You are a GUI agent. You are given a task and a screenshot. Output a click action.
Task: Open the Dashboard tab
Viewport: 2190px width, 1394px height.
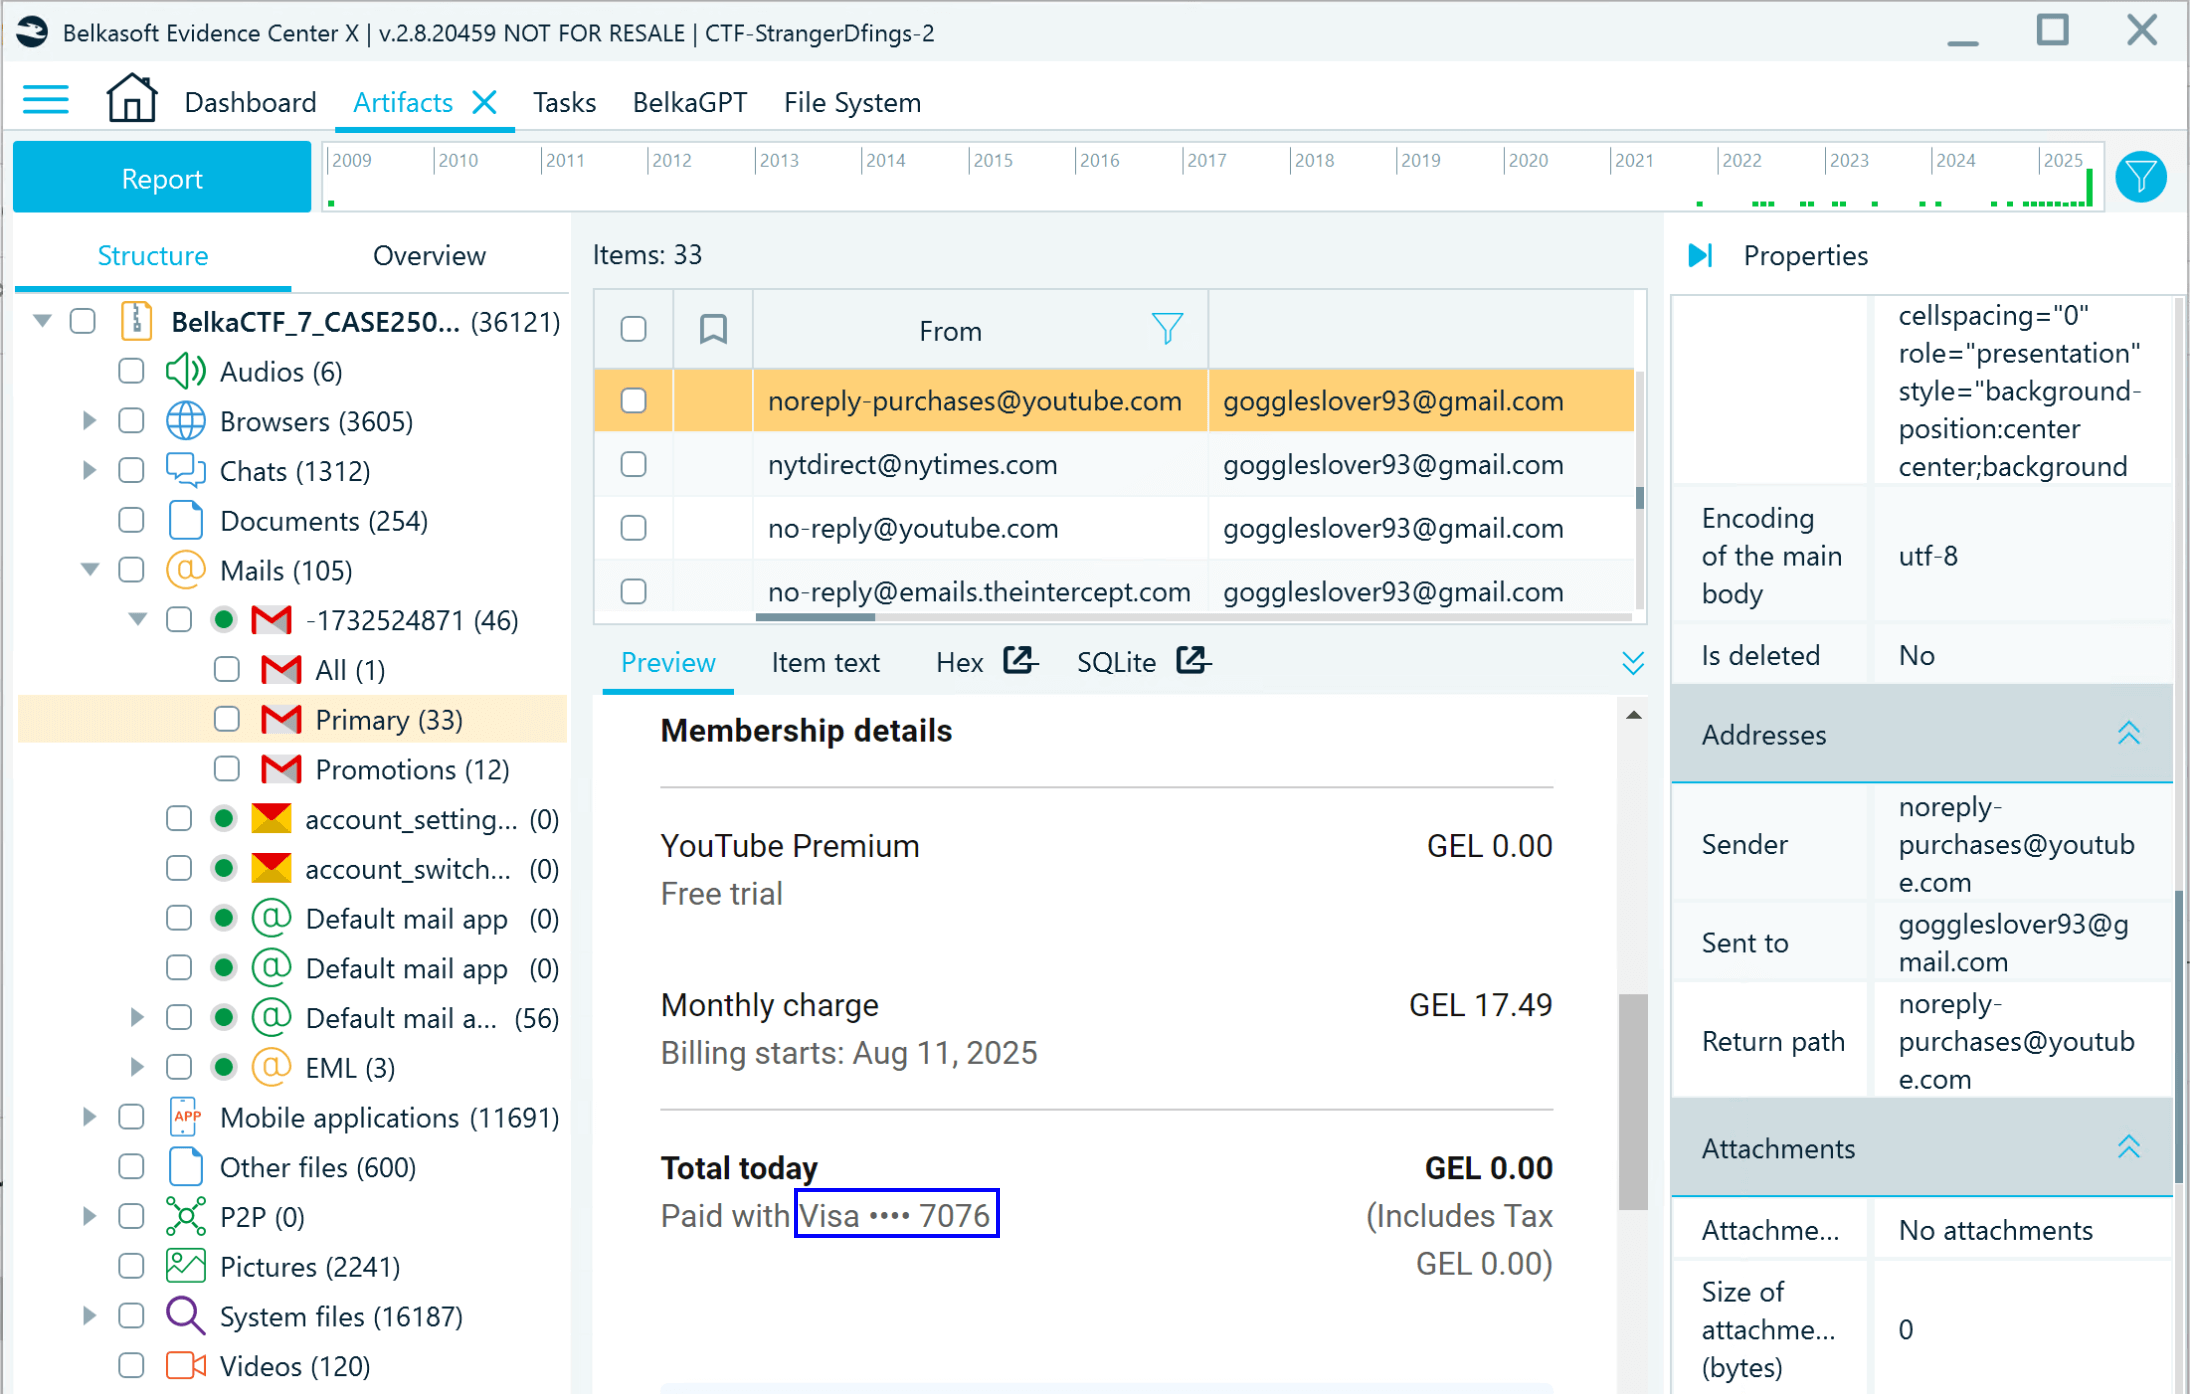pos(250,102)
